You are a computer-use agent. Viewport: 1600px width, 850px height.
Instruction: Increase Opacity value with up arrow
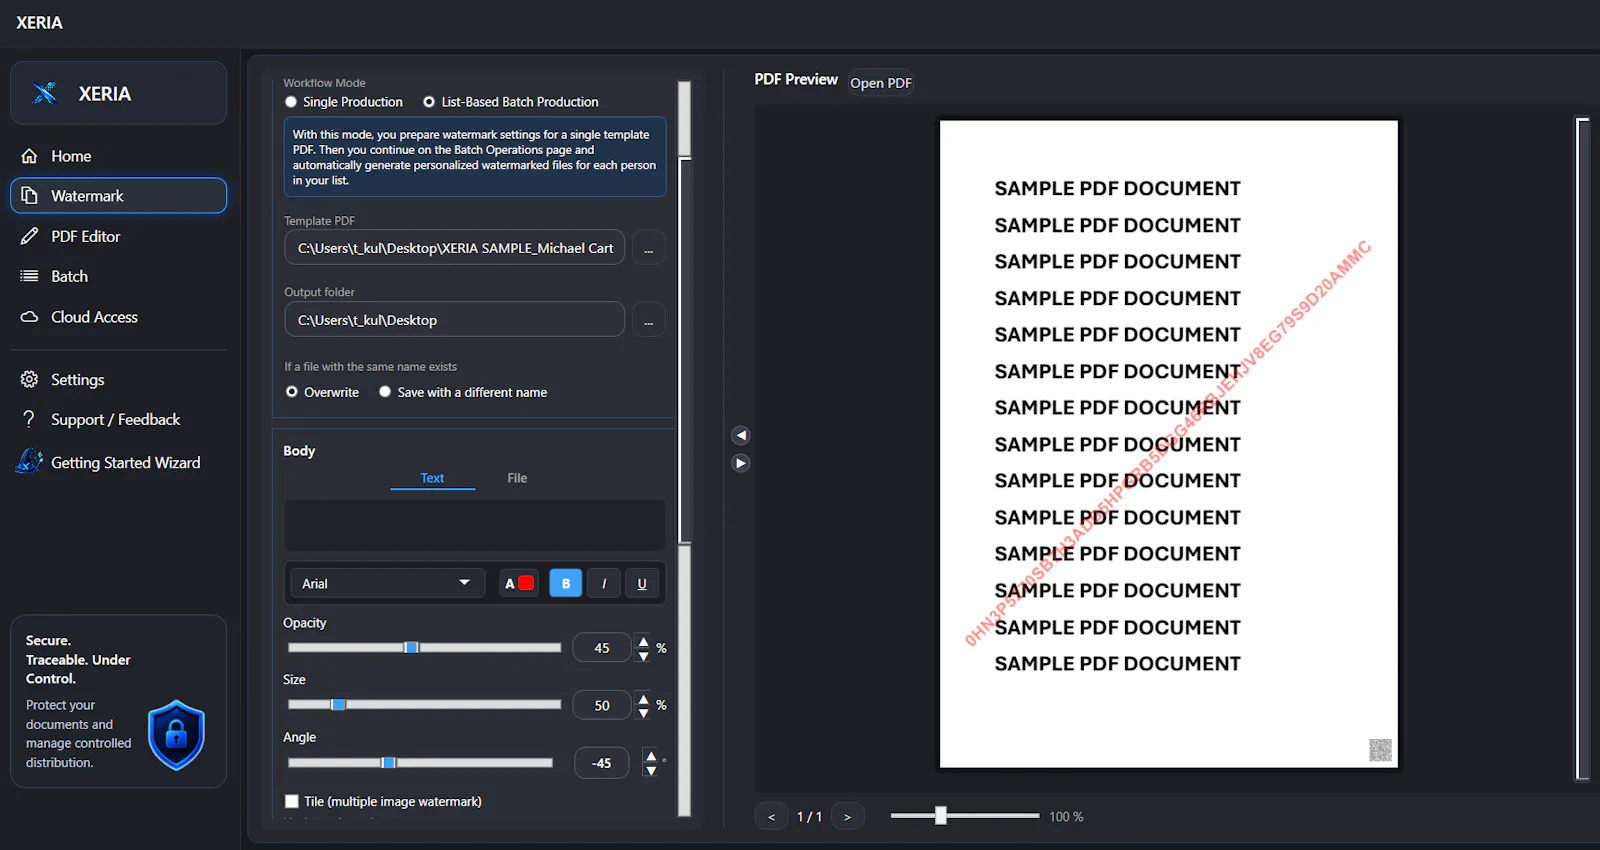(x=643, y=642)
